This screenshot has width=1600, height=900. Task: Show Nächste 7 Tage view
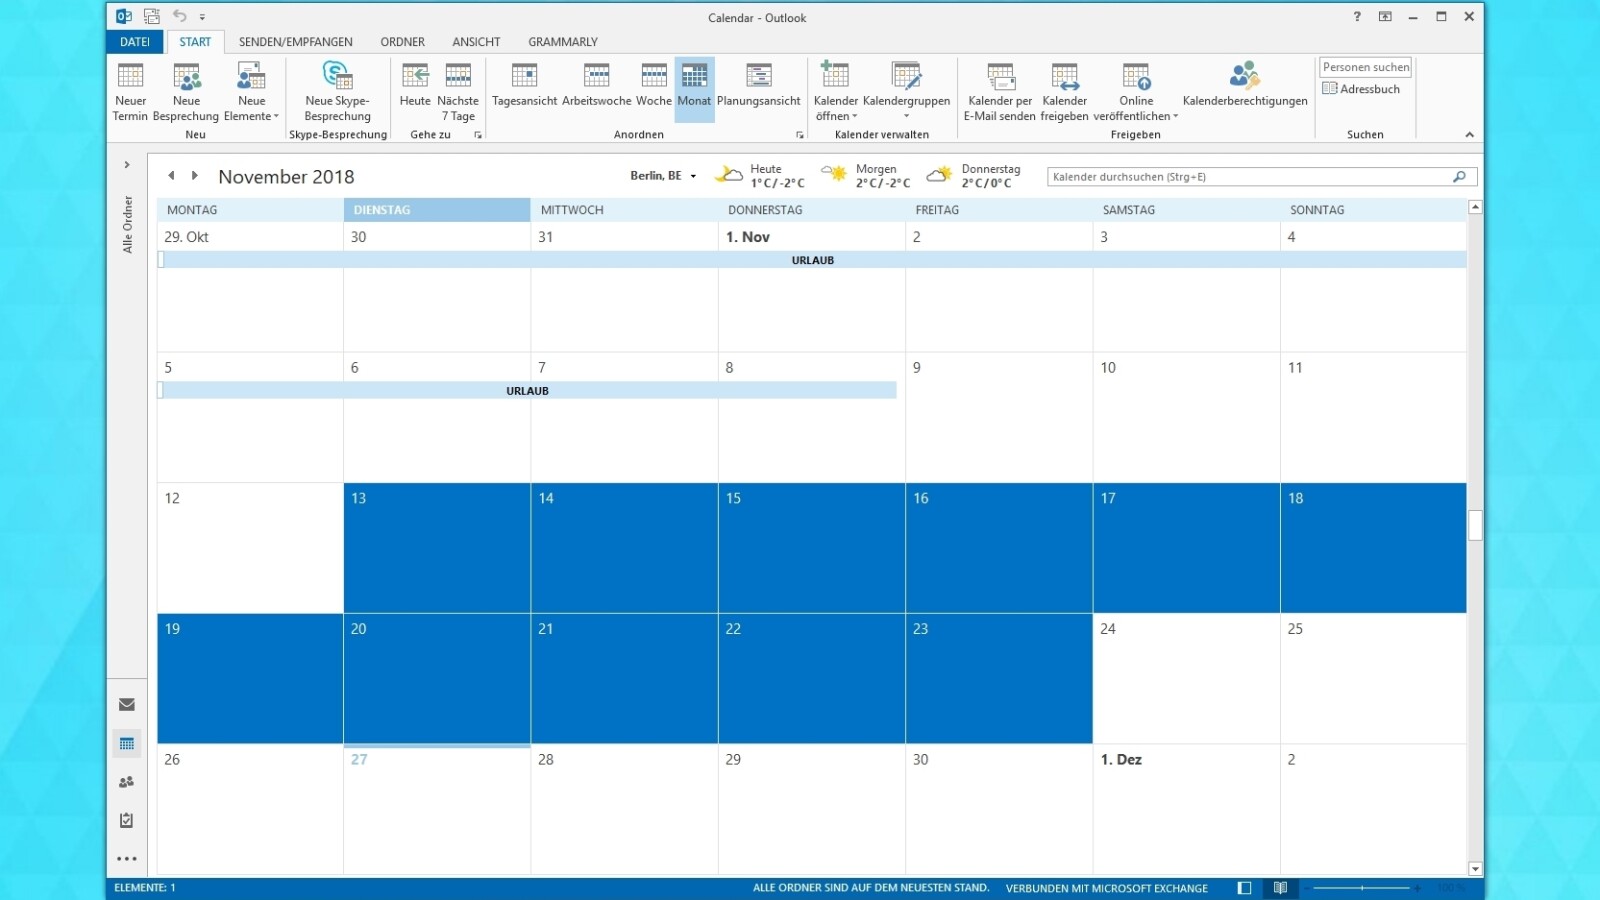(x=458, y=91)
